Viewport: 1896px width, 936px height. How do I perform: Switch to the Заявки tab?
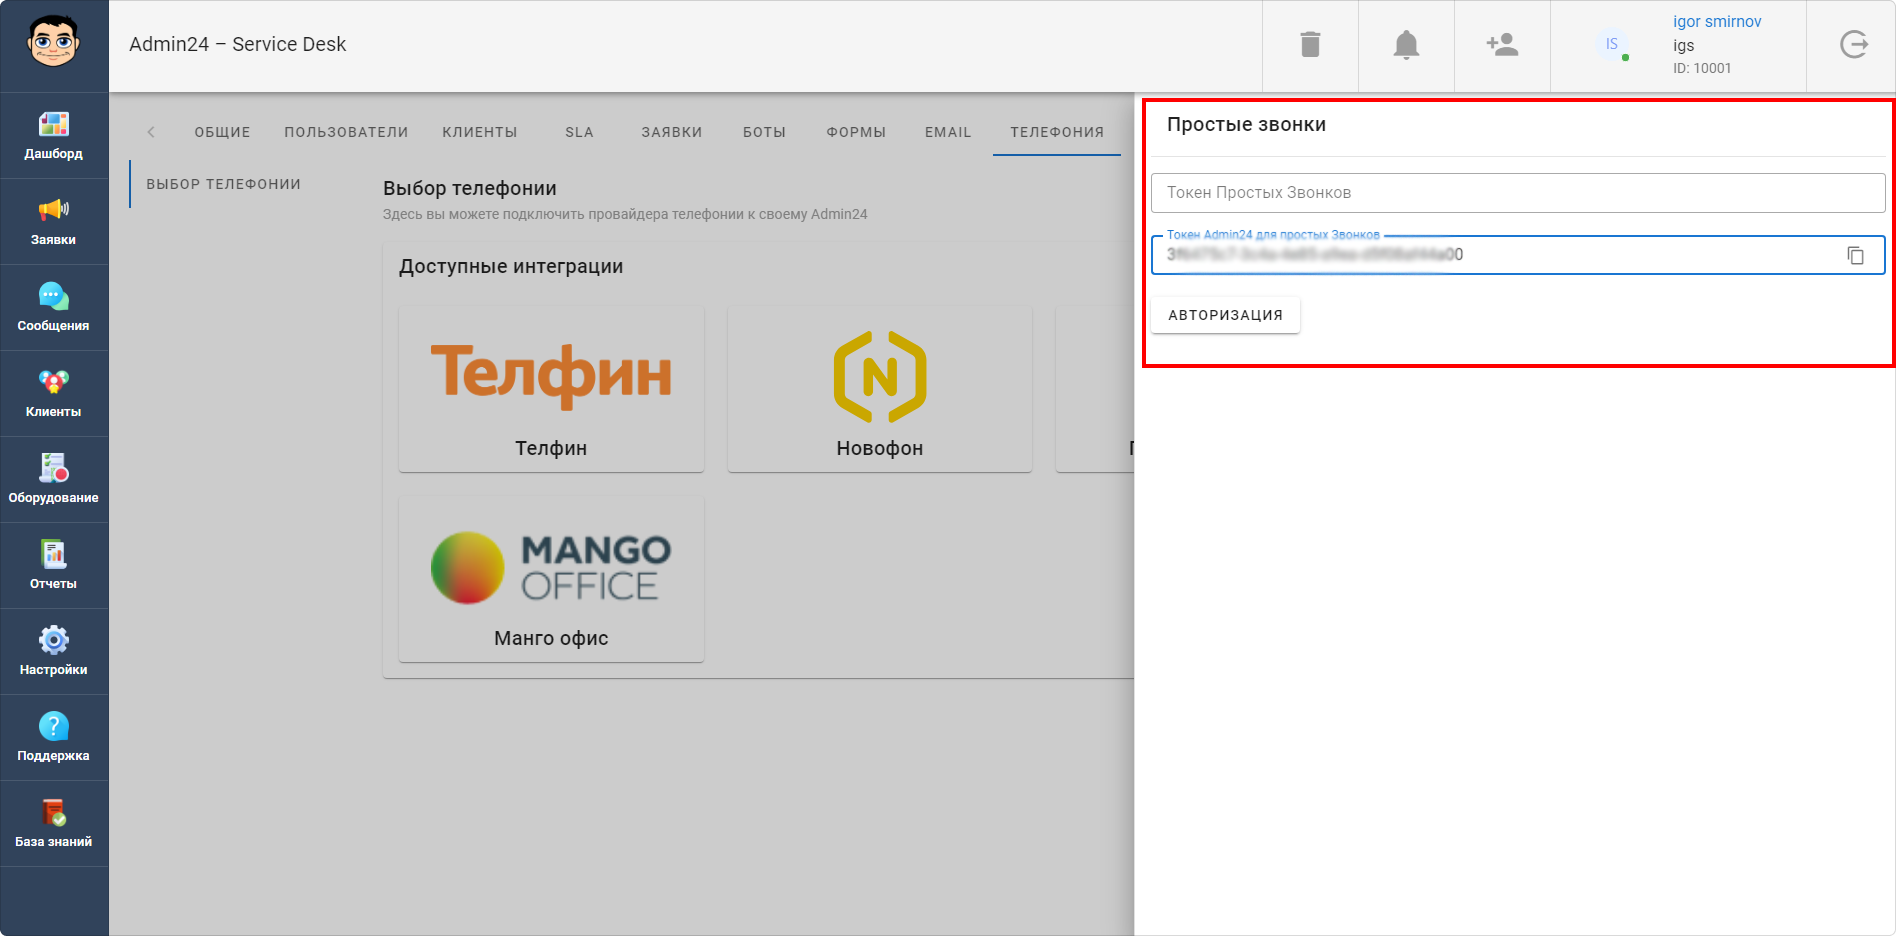(x=672, y=132)
